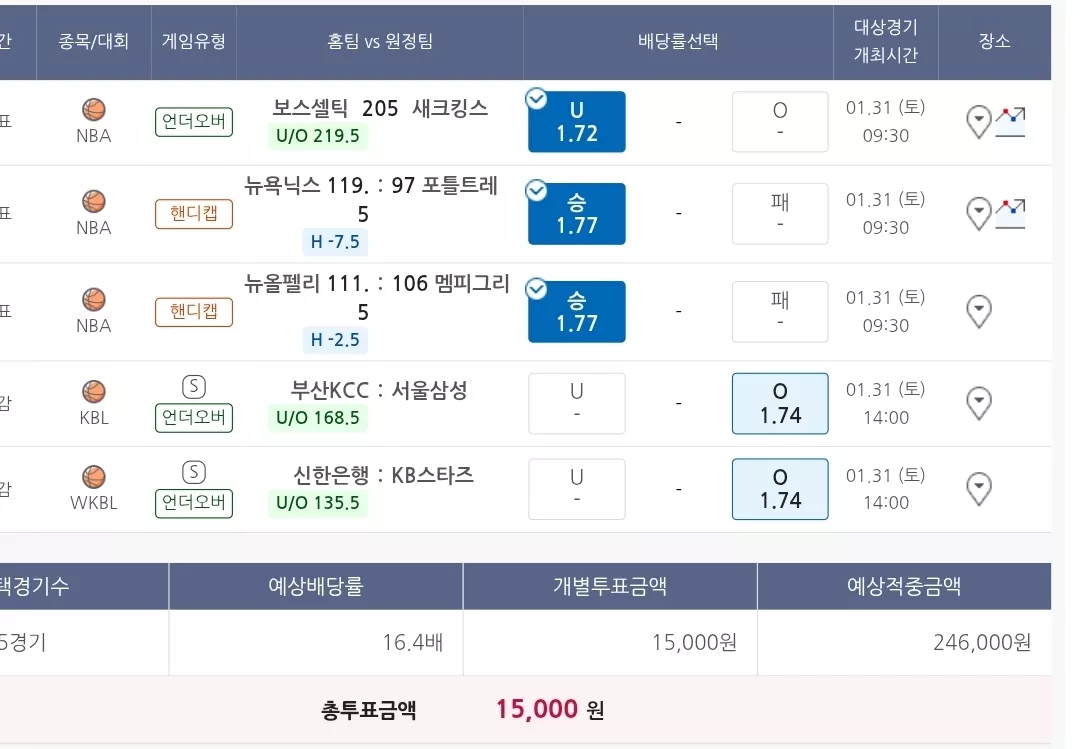
Task: Open venue pin for Boston Celtics game
Action: pyautogui.click(x=979, y=122)
